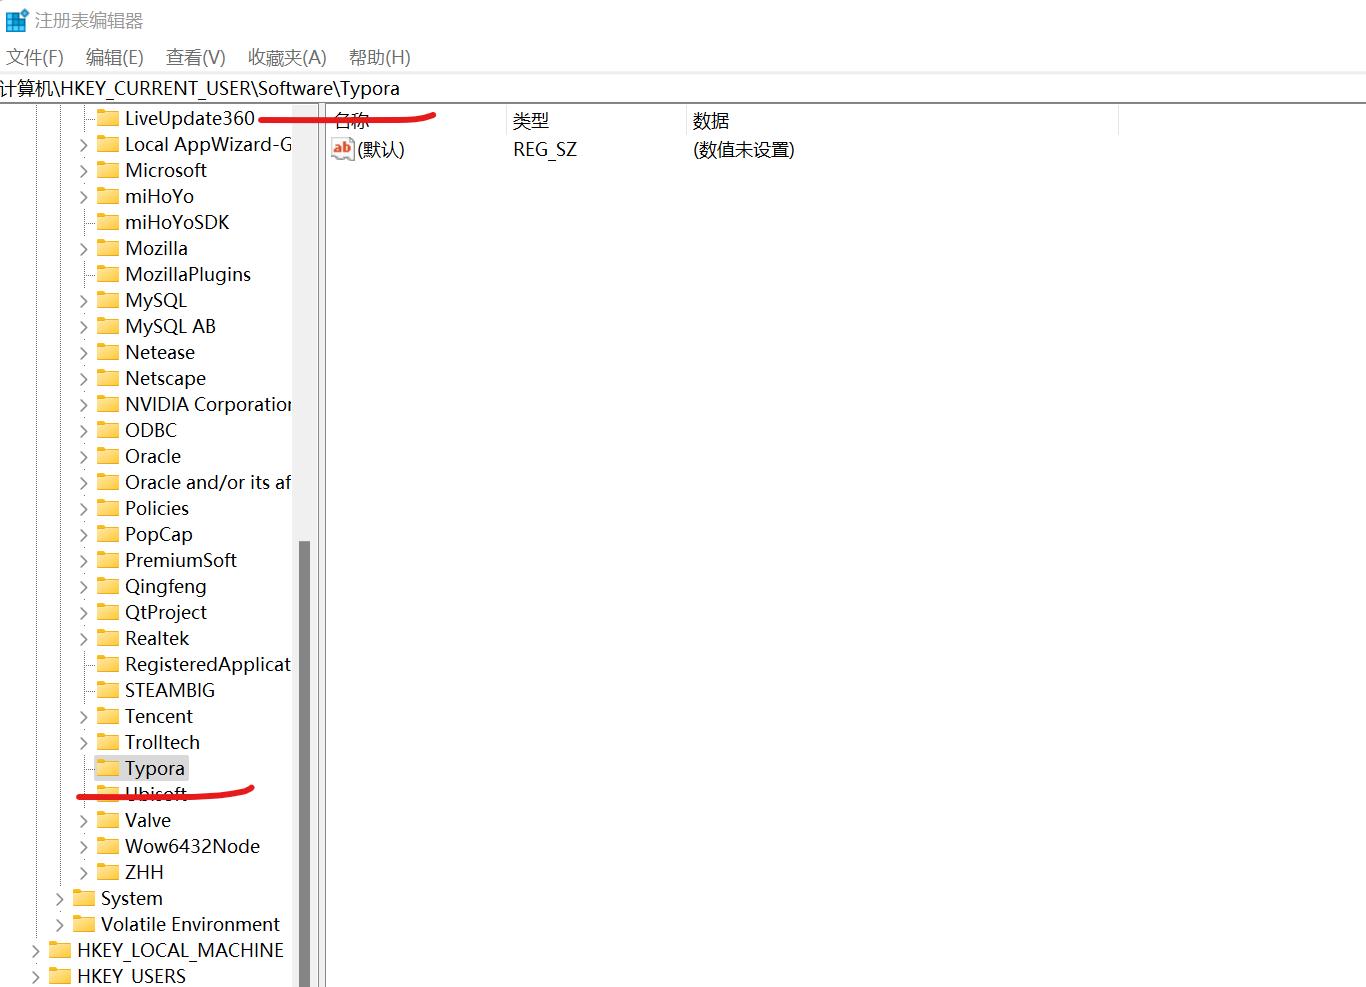Open the 查看(V) menu

pos(196,57)
